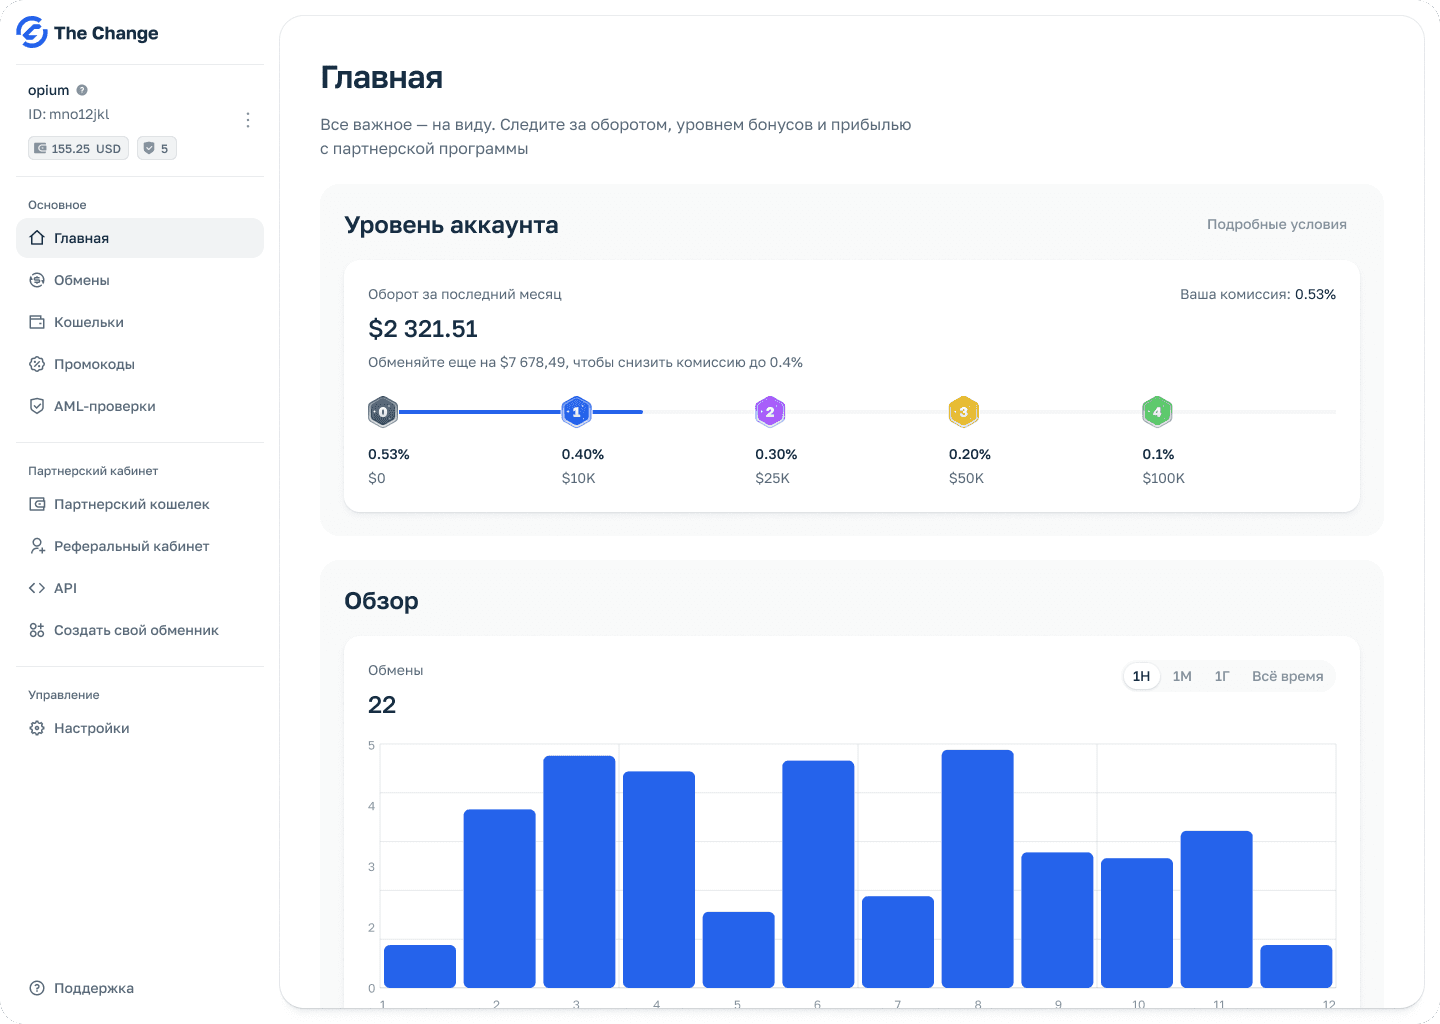Click the Партнерский кошелек wallet icon
The width and height of the screenshot is (1440, 1024).
point(37,504)
